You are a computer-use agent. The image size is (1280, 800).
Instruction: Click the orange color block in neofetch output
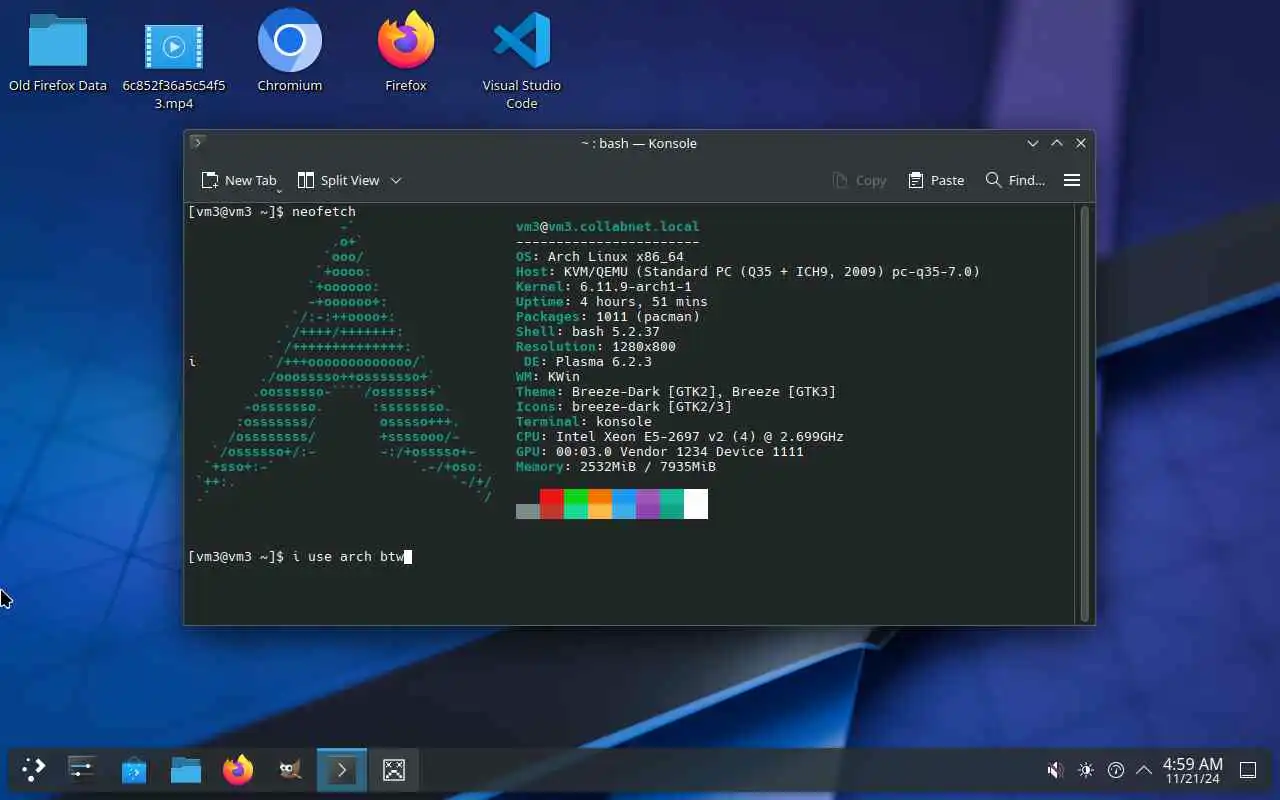(x=600, y=504)
